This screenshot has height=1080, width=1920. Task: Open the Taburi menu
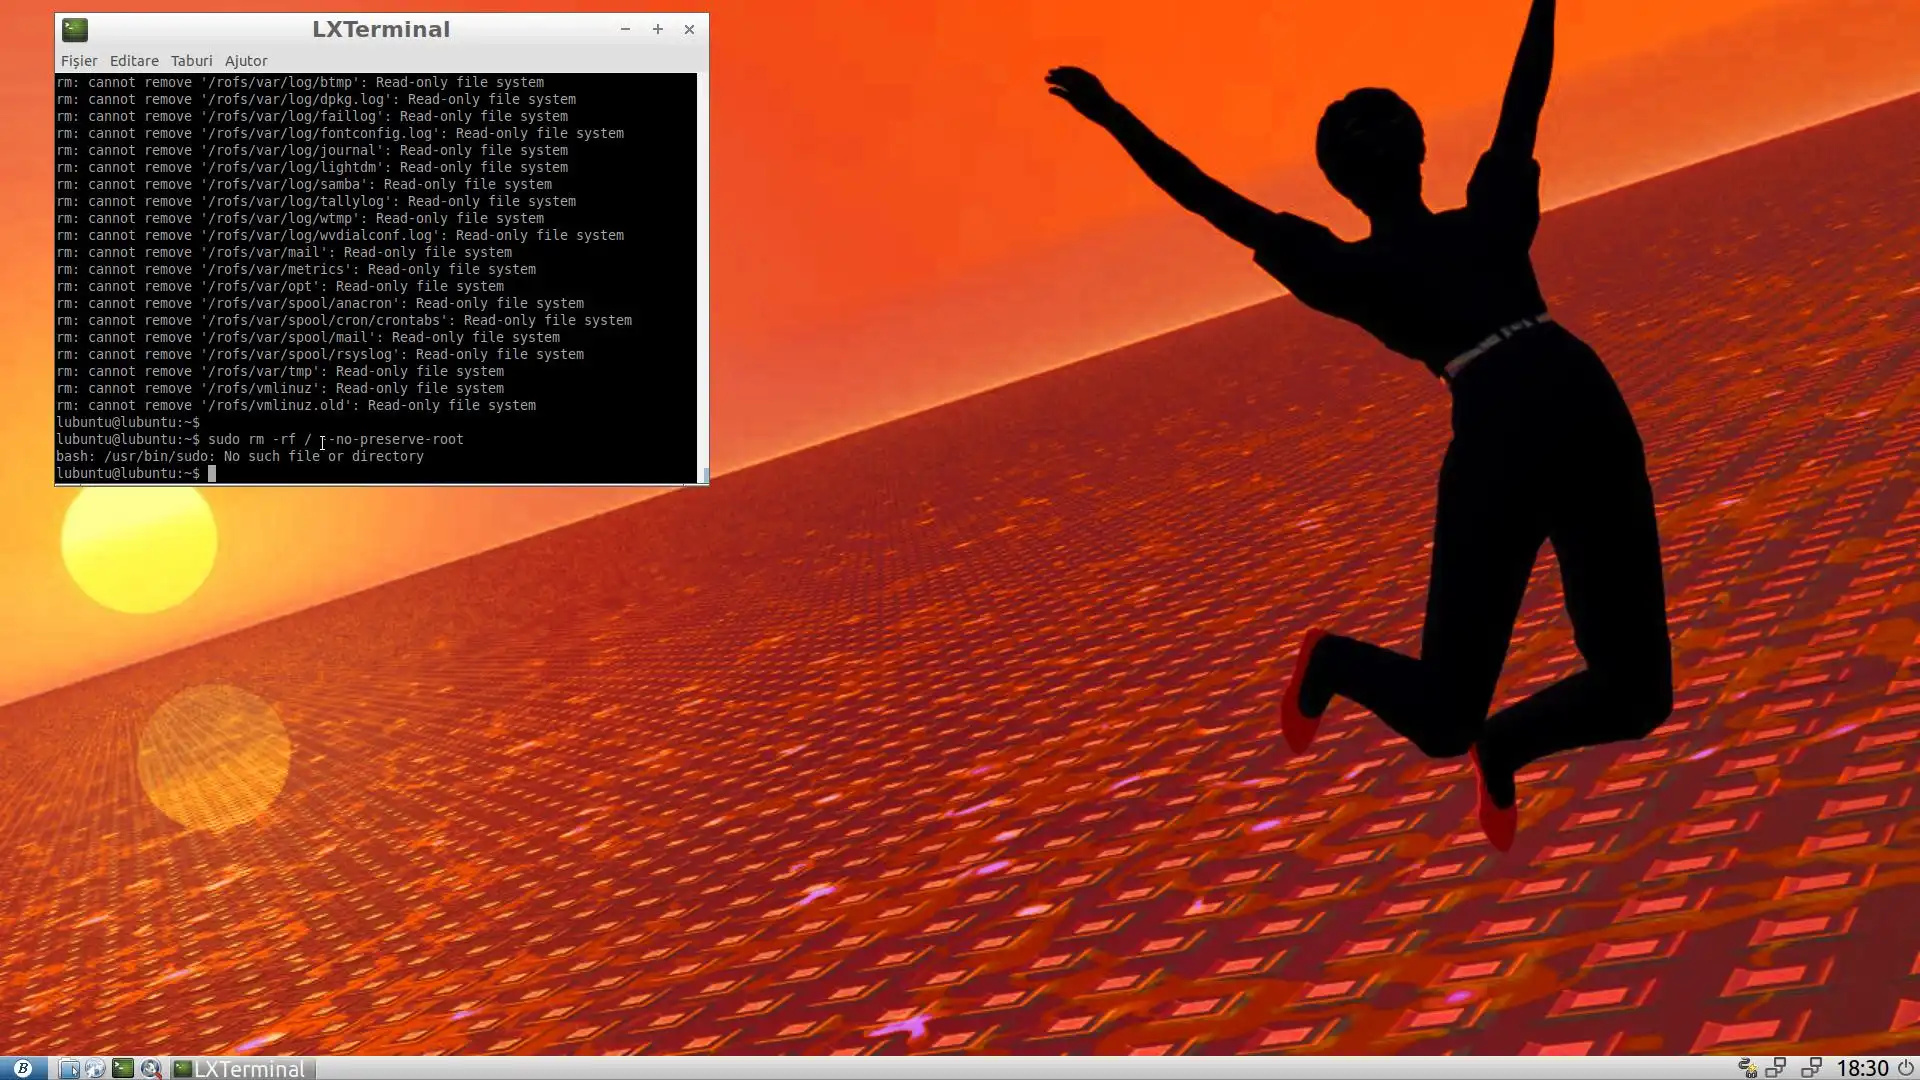pos(191,61)
